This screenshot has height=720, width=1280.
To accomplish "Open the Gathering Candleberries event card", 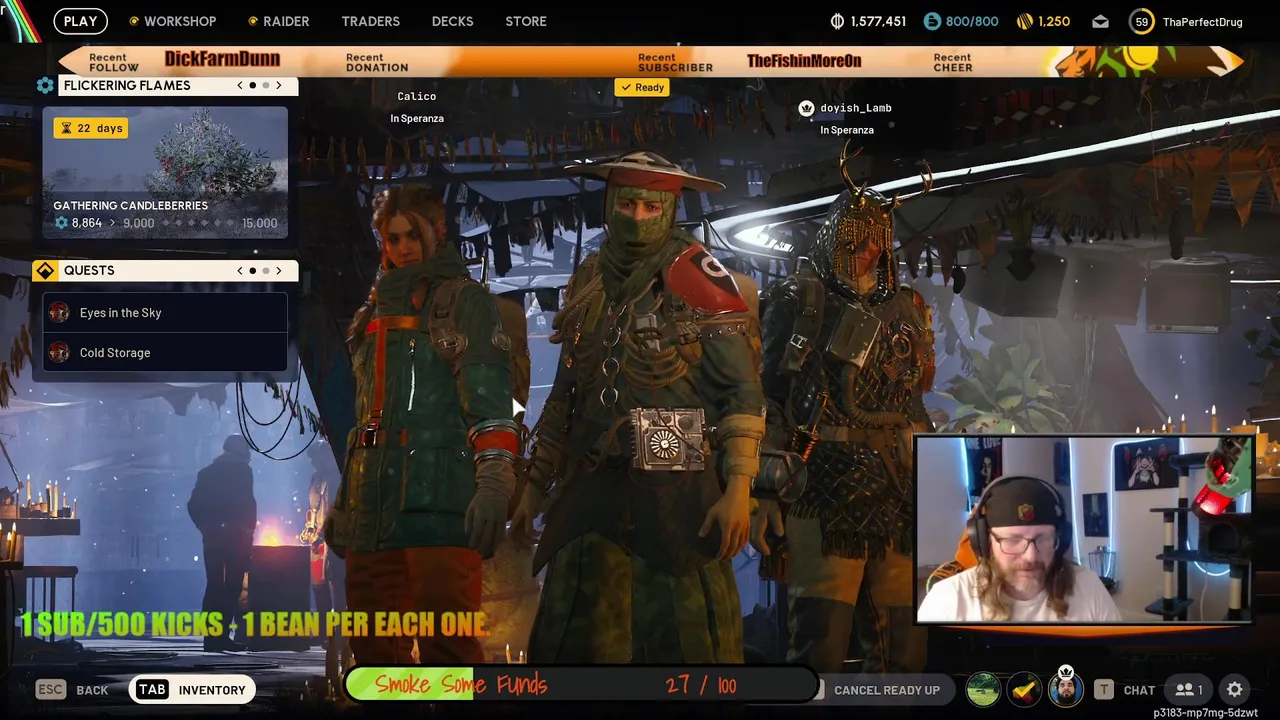I will 165,172.
